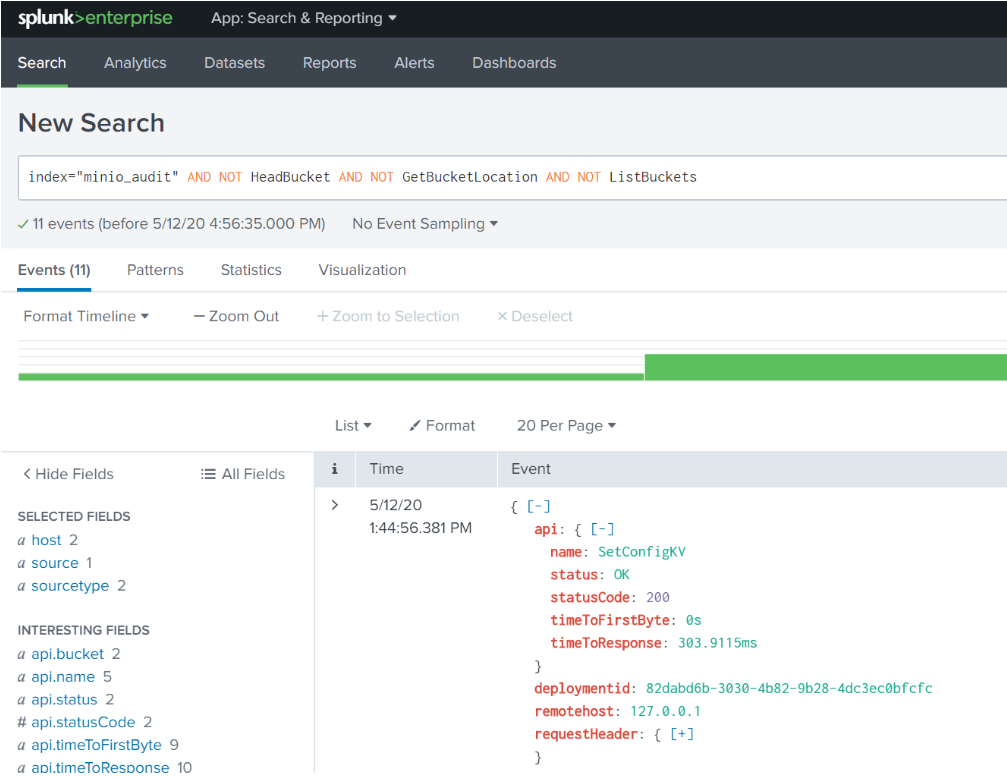This screenshot has height=779, width=1007.
Task: Expand the requestHeader JSON object
Action: [x=682, y=734]
